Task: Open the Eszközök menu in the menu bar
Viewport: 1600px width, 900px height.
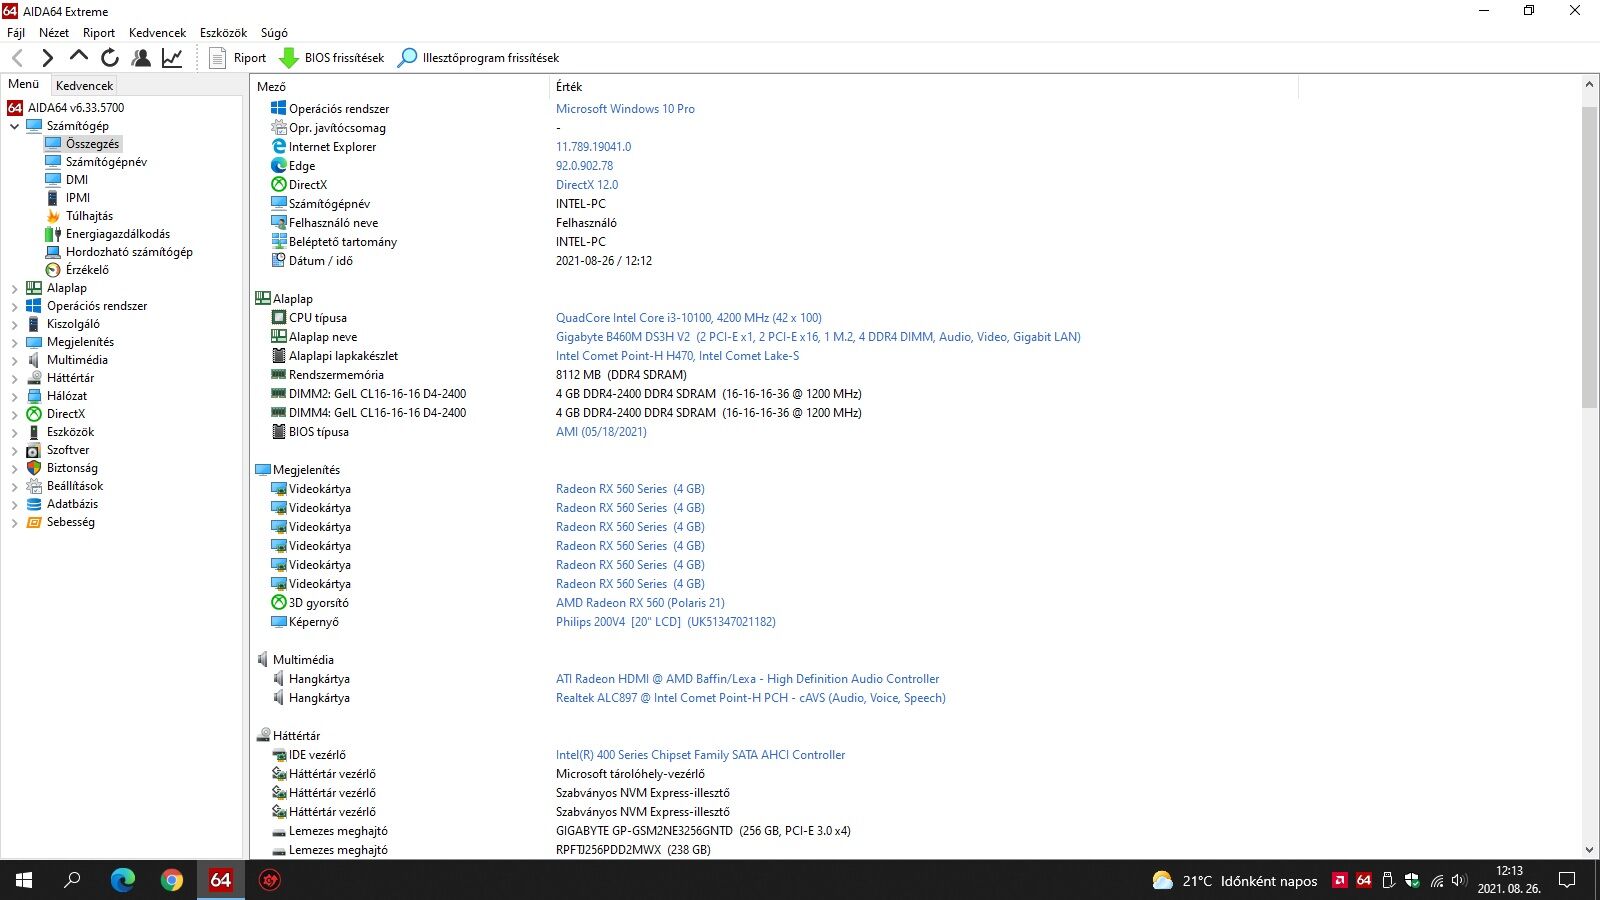Action: [223, 33]
